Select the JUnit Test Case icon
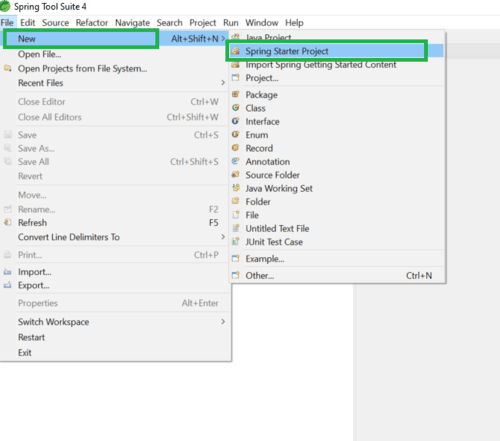Image resolution: width=500 pixels, height=441 pixels. point(236,241)
